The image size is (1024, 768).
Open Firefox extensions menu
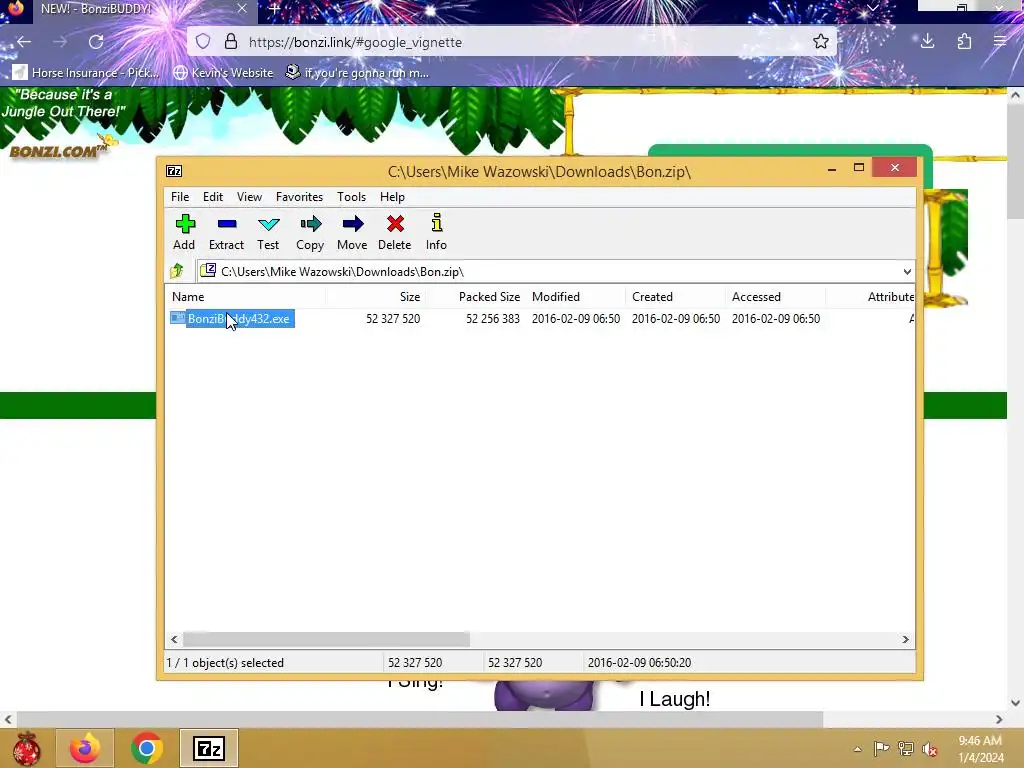pos(965,42)
